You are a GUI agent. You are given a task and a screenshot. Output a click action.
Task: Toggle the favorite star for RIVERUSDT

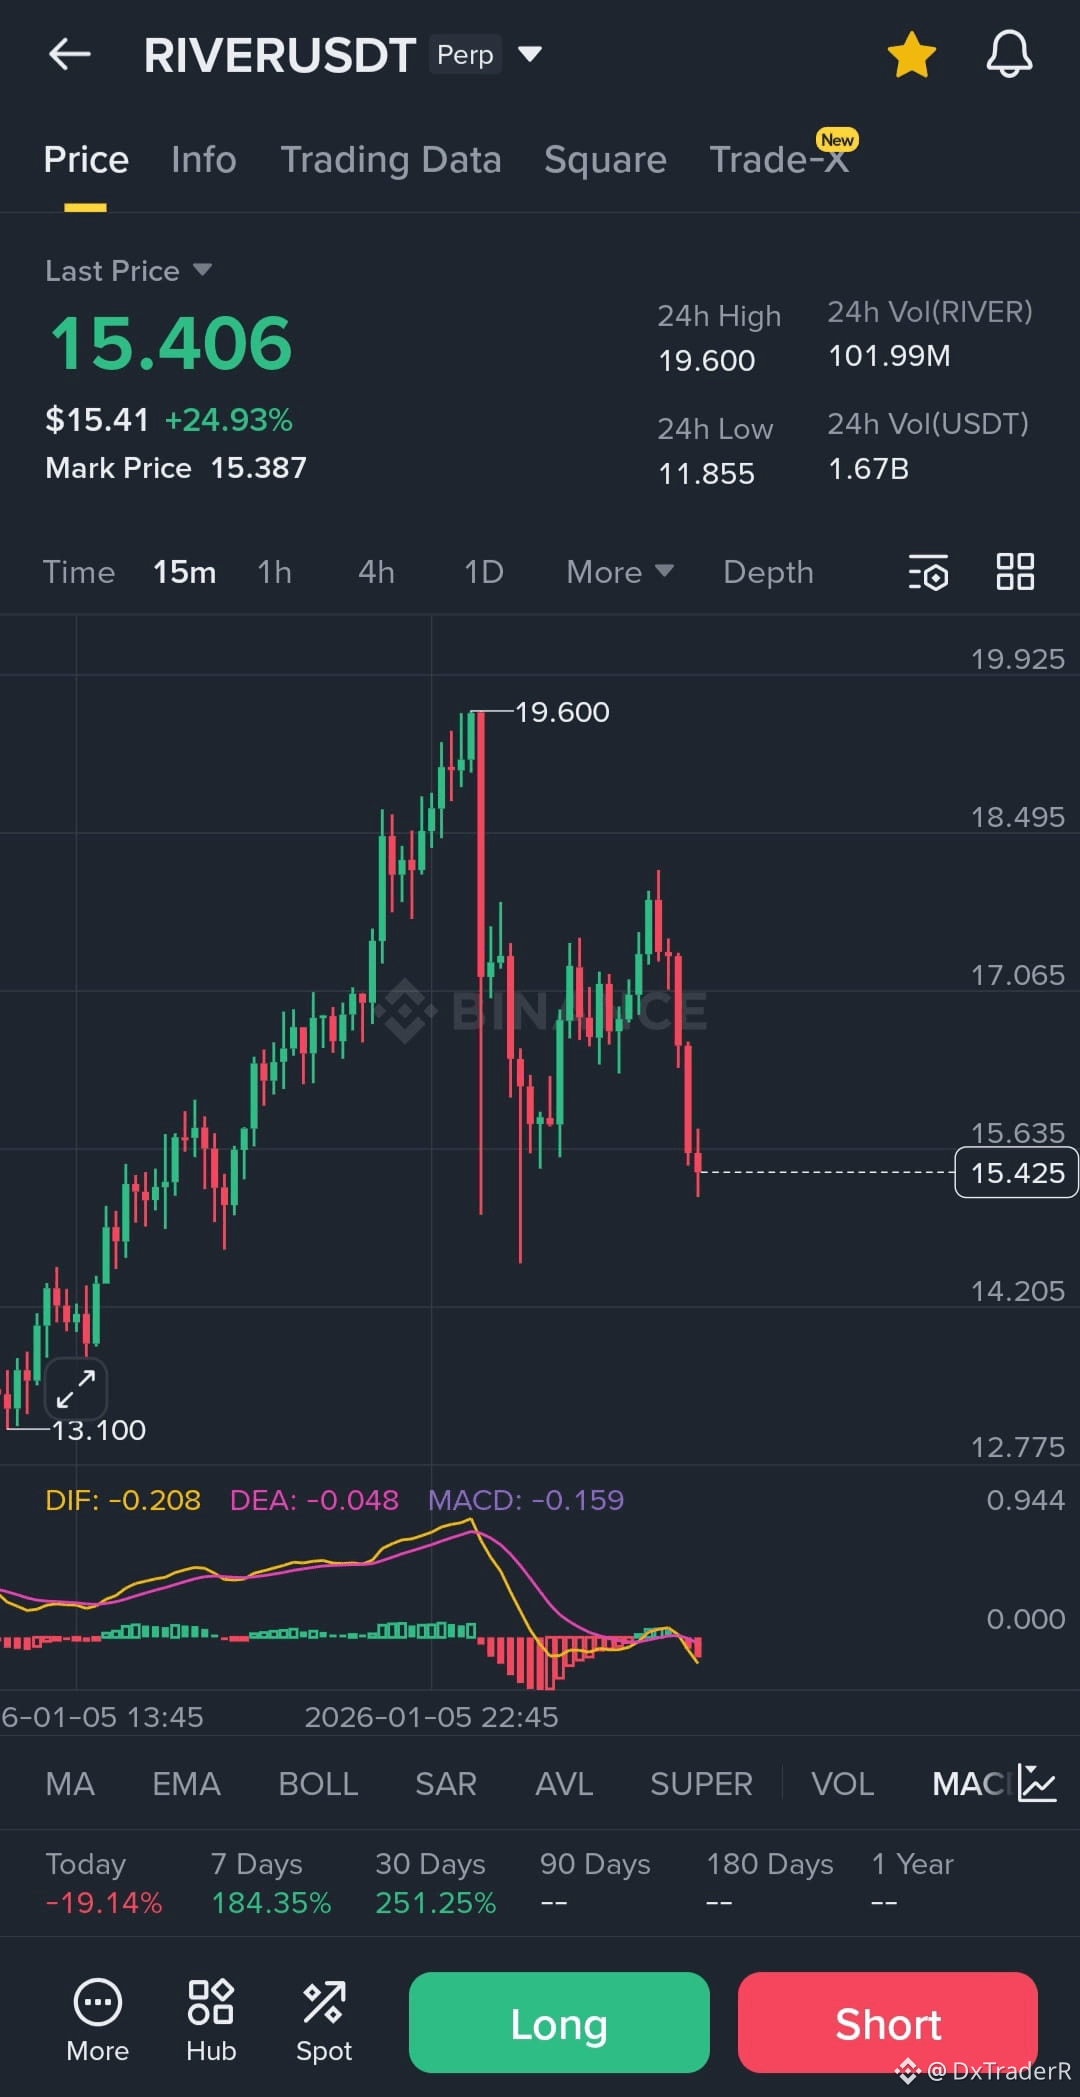(x=911, y=54)
